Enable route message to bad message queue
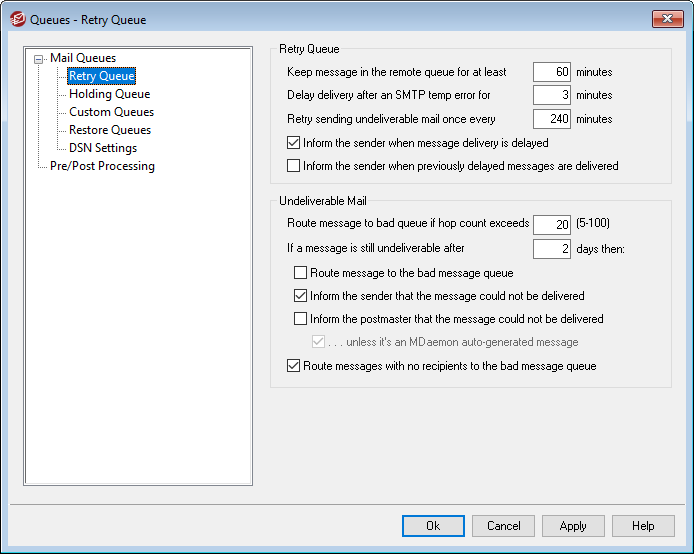 301,273
